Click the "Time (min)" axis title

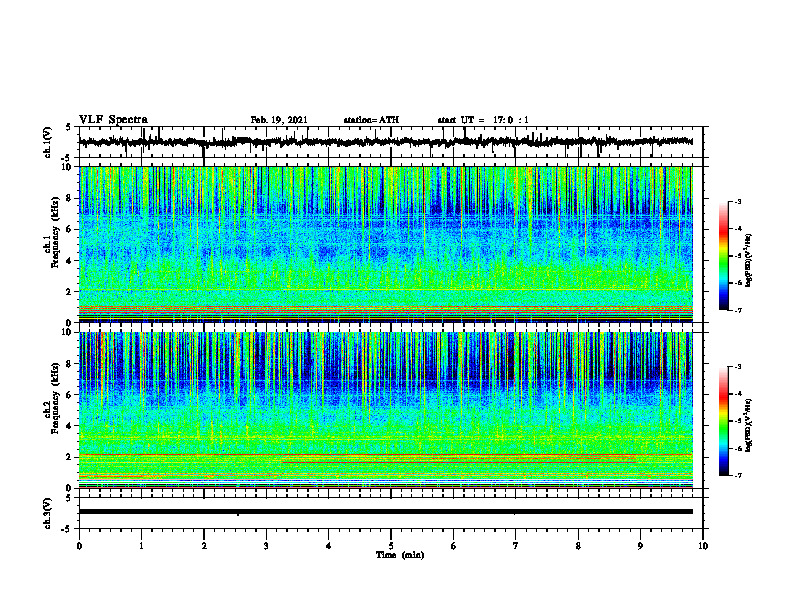tap(400, 555)
